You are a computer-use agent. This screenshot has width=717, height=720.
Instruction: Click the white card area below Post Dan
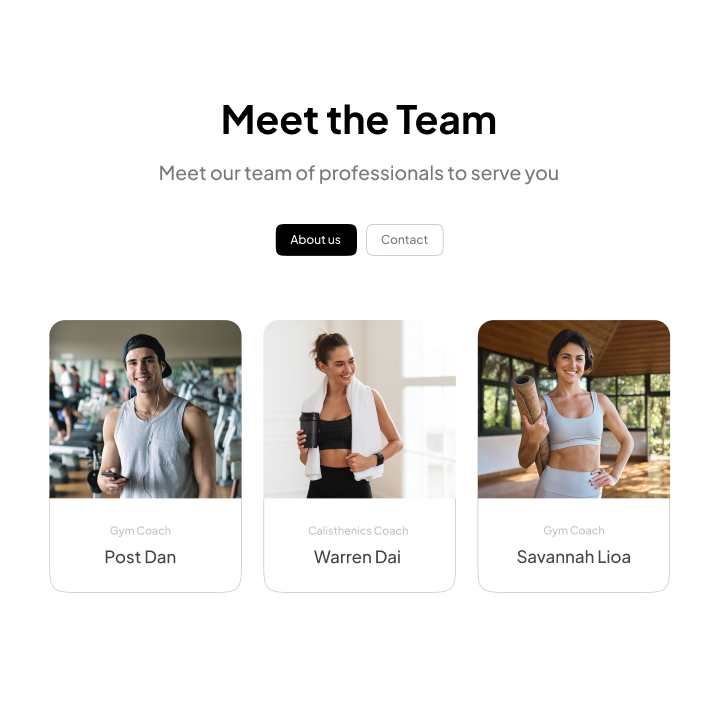pyautogui.click(x=145, y=579)
